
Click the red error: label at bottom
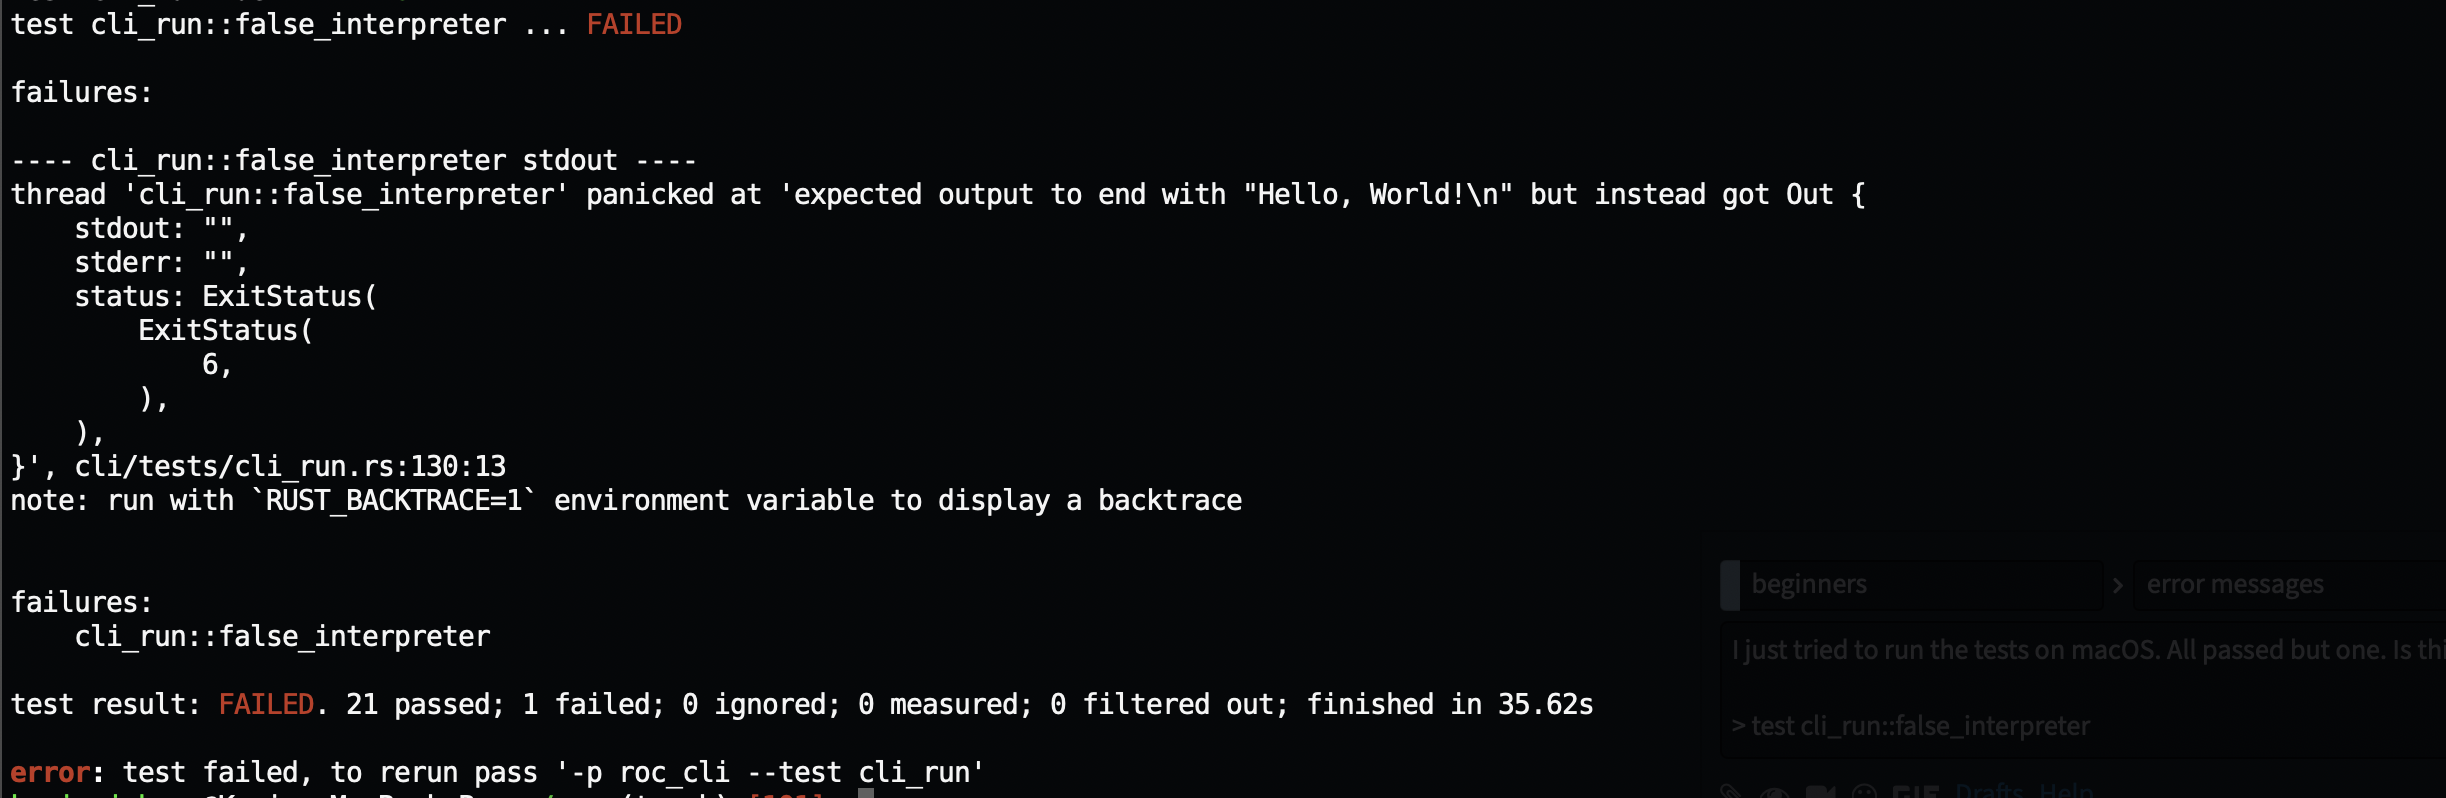50,773
